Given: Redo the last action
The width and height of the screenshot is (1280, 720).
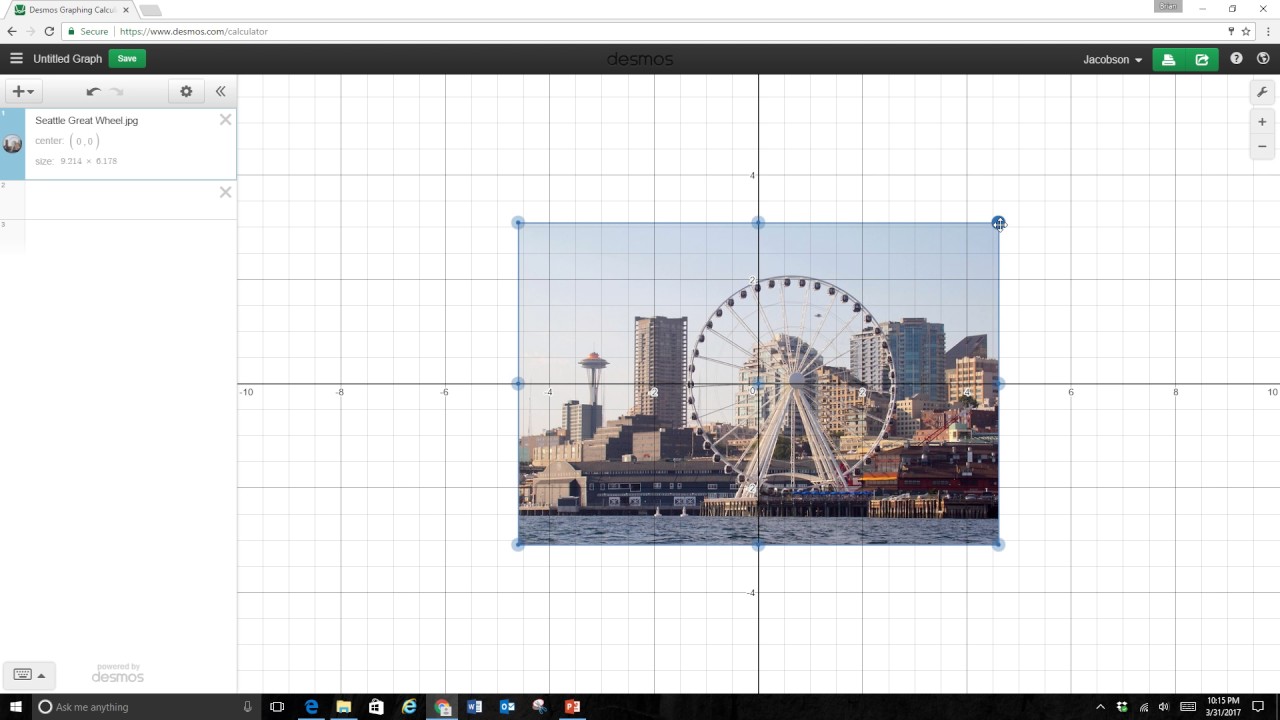Looking at the screenshot, I should [116, 91].
